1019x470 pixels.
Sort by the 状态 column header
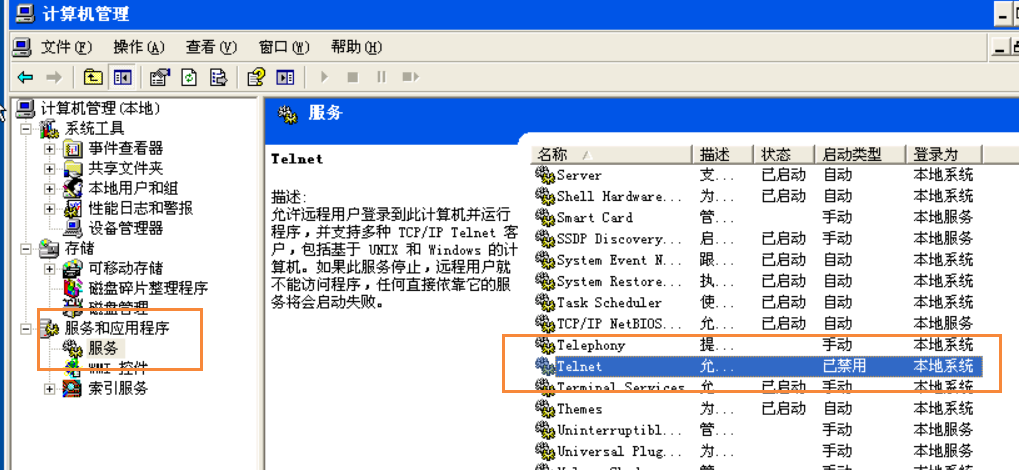click(x=784, y=155)
